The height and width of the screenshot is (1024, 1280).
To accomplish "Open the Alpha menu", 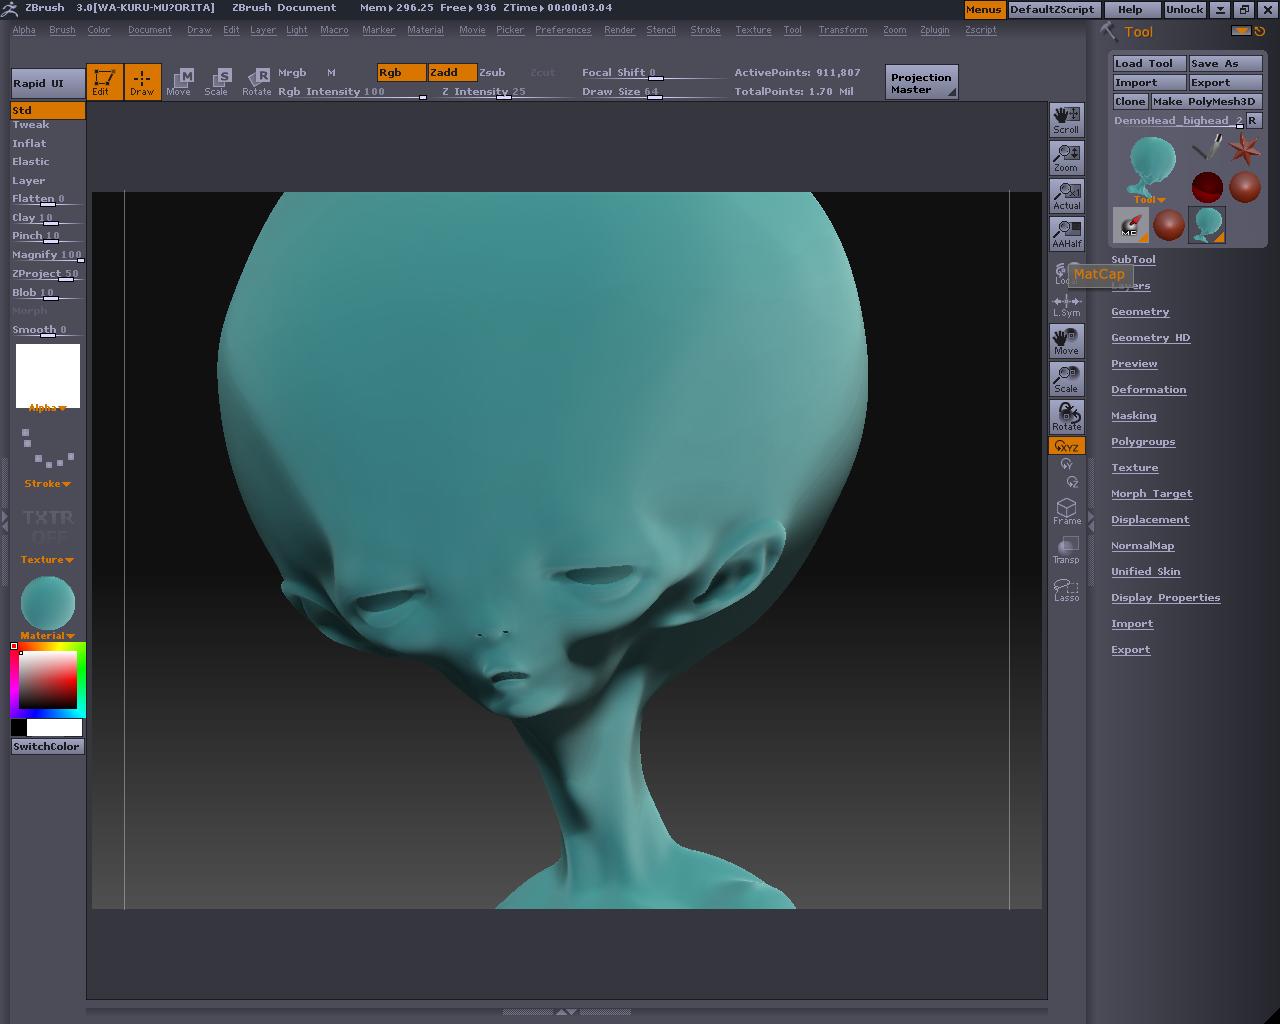I will (x=24, y=30).
